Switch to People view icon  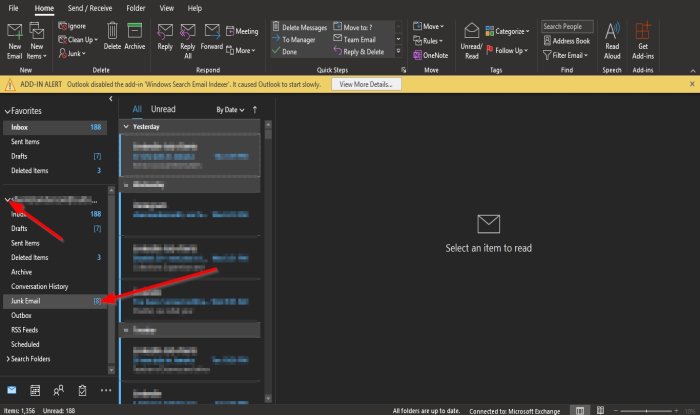[58, 391]
